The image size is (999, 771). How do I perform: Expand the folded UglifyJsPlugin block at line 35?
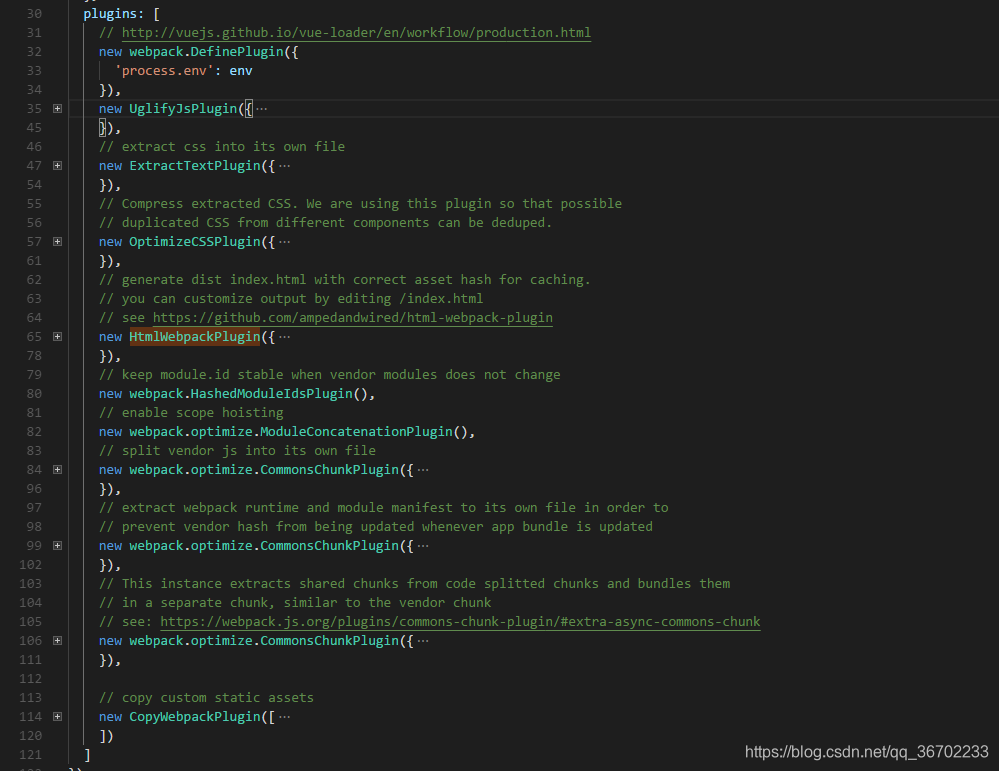[57, 109]
